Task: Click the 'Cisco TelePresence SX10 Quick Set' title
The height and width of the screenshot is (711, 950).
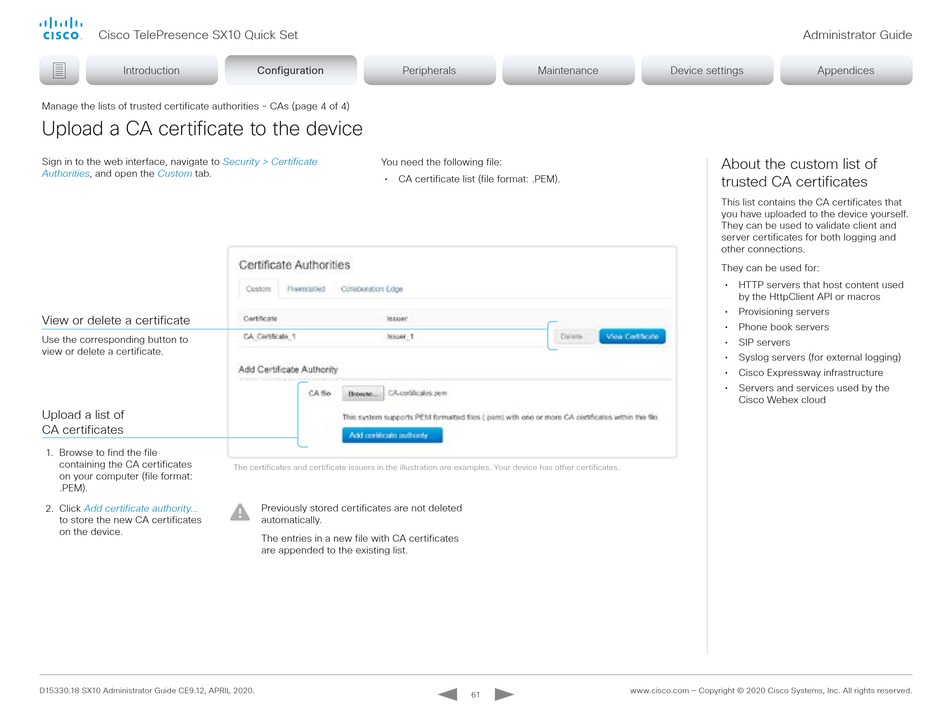Action: click(x=198, y=35)
